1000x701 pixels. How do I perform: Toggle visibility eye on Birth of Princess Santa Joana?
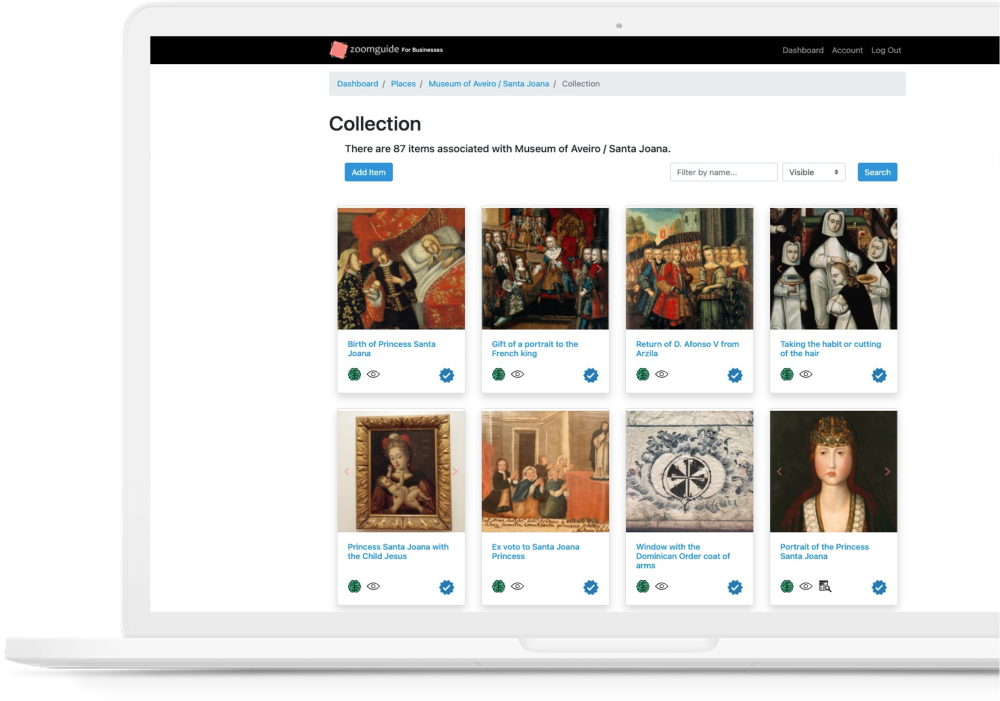(x=374, y=374)
